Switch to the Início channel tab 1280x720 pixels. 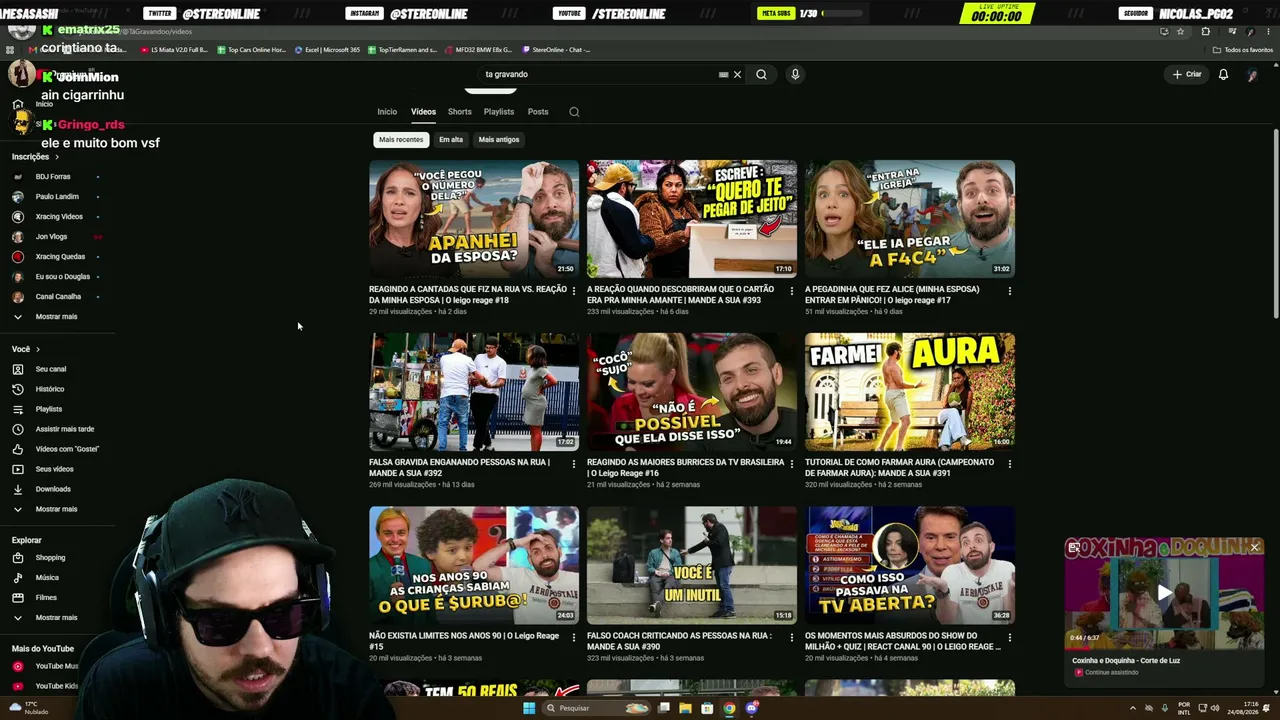click(x=387, y=112)
